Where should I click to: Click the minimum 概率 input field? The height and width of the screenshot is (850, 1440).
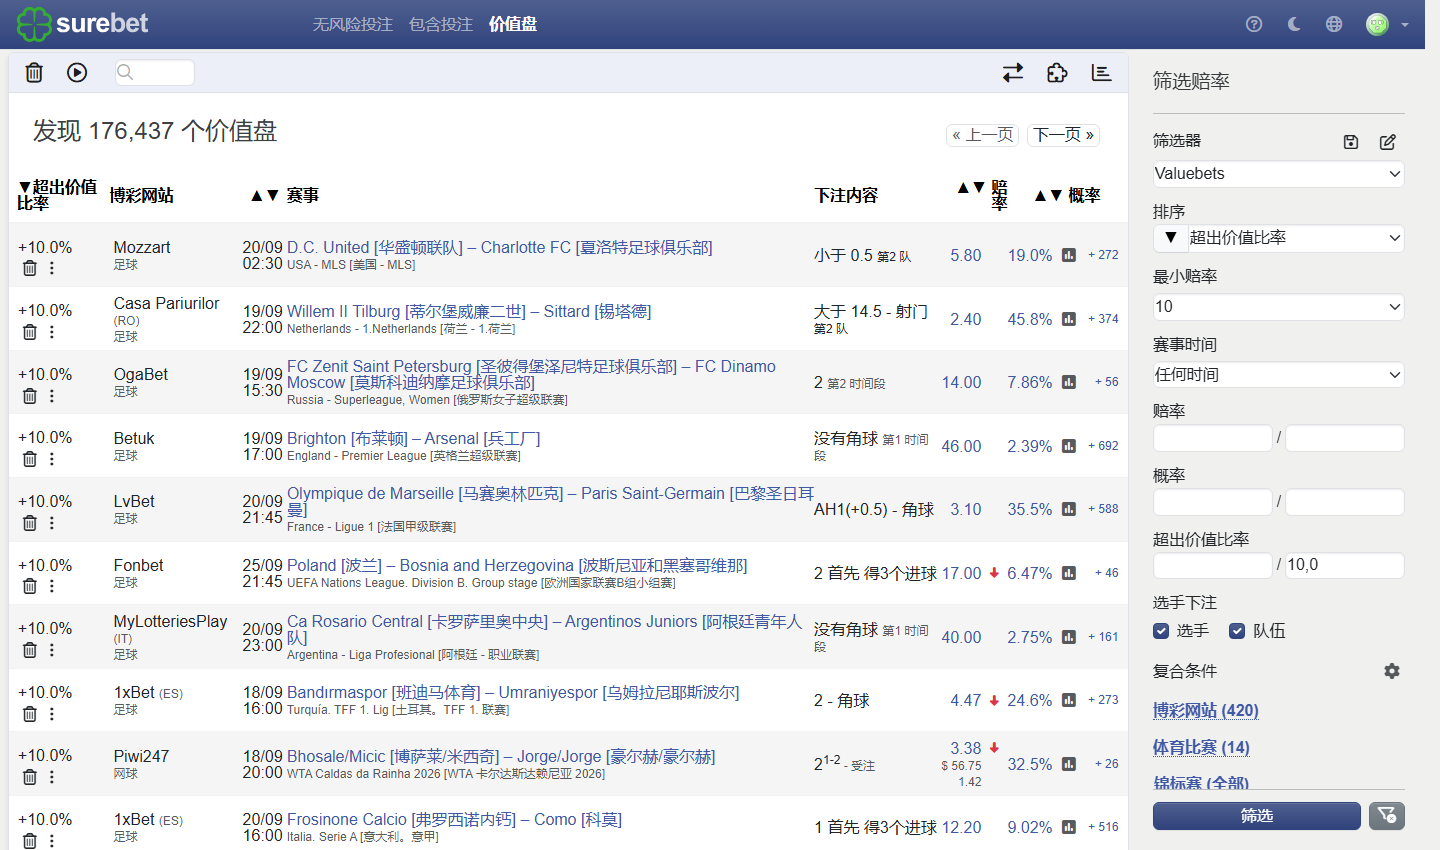(1213, 502)
